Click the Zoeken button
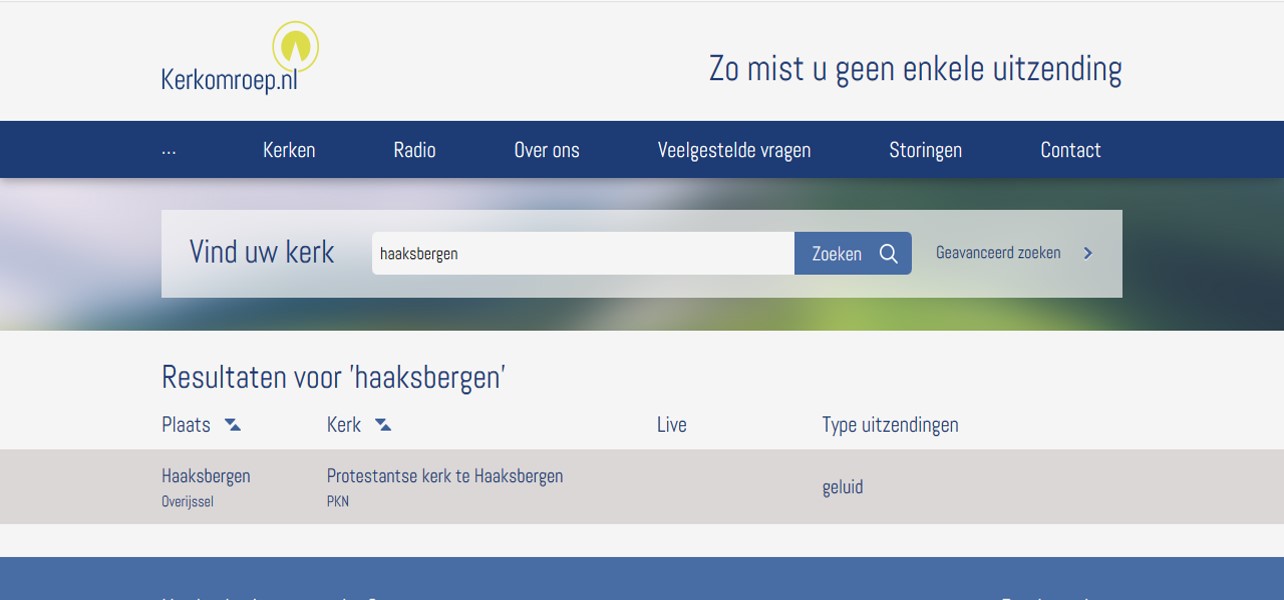Image resolution: width=1284 pixels, height=600 pixels. (x=853, y=253)
